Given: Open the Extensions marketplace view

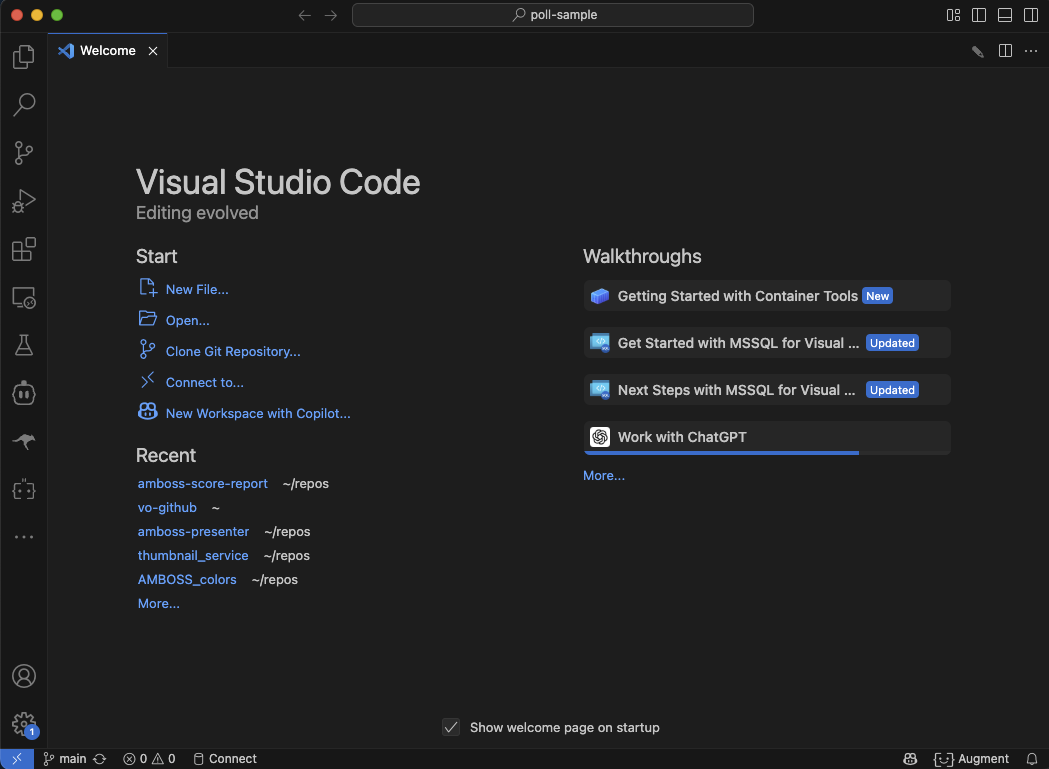Looking at the screenshot, I should point(23,249).
